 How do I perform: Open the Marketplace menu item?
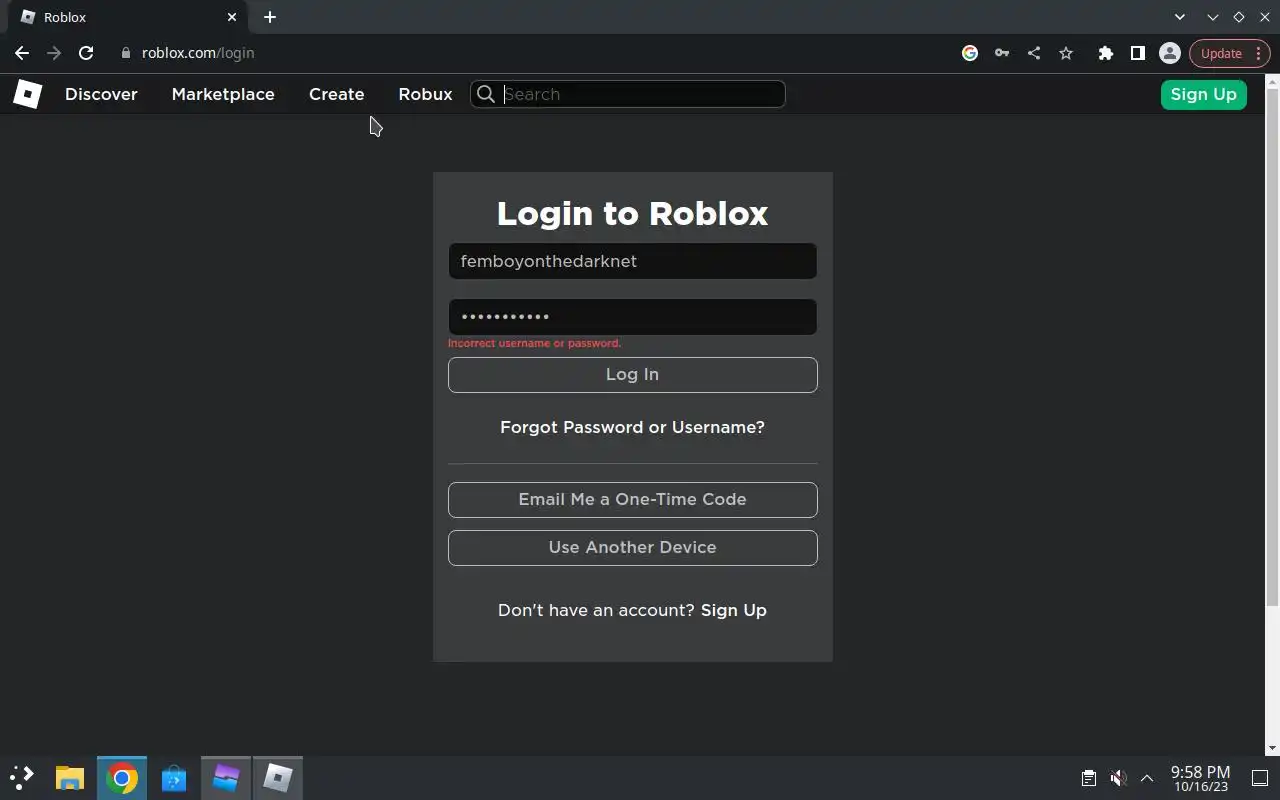pos(223,94)
